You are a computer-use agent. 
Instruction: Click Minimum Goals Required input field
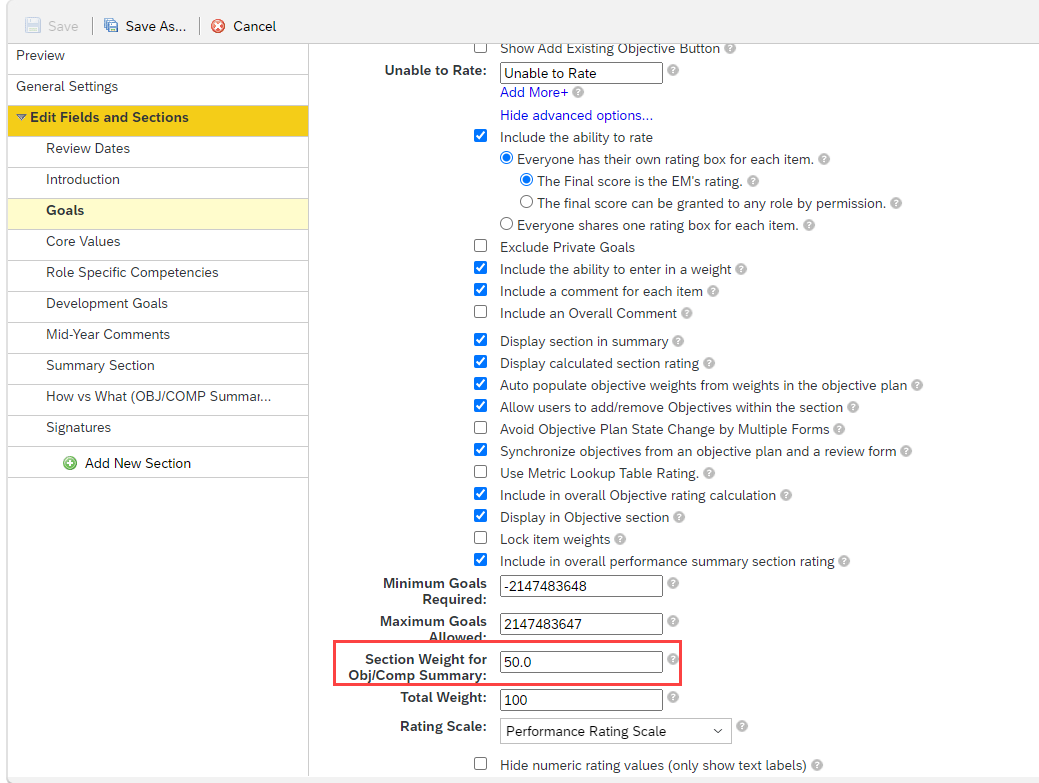[x=581, y=586]
